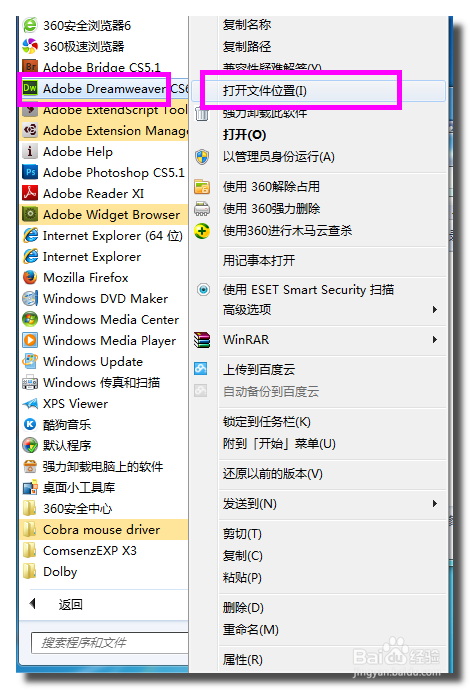
Task: Select 复制名称 in the context menu
Action: click(x=247, y=25)
